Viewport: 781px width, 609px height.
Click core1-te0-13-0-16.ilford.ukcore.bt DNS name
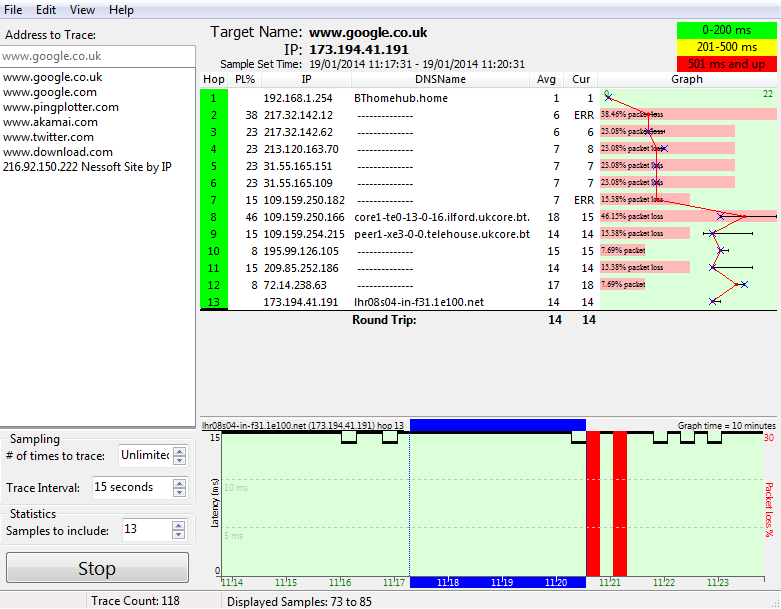click(x=442, y=217)
